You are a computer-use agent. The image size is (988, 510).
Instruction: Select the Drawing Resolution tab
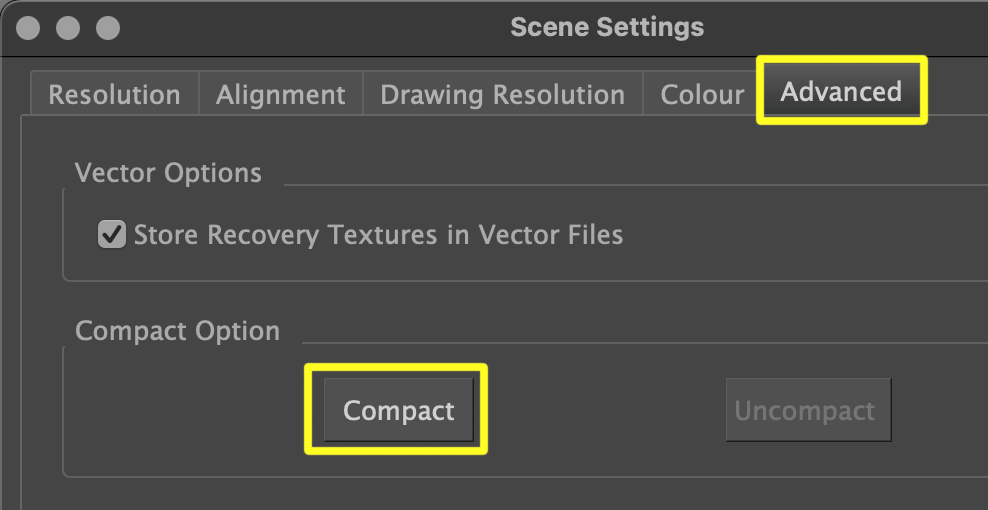pyautogui.click(x=502, y=95)
